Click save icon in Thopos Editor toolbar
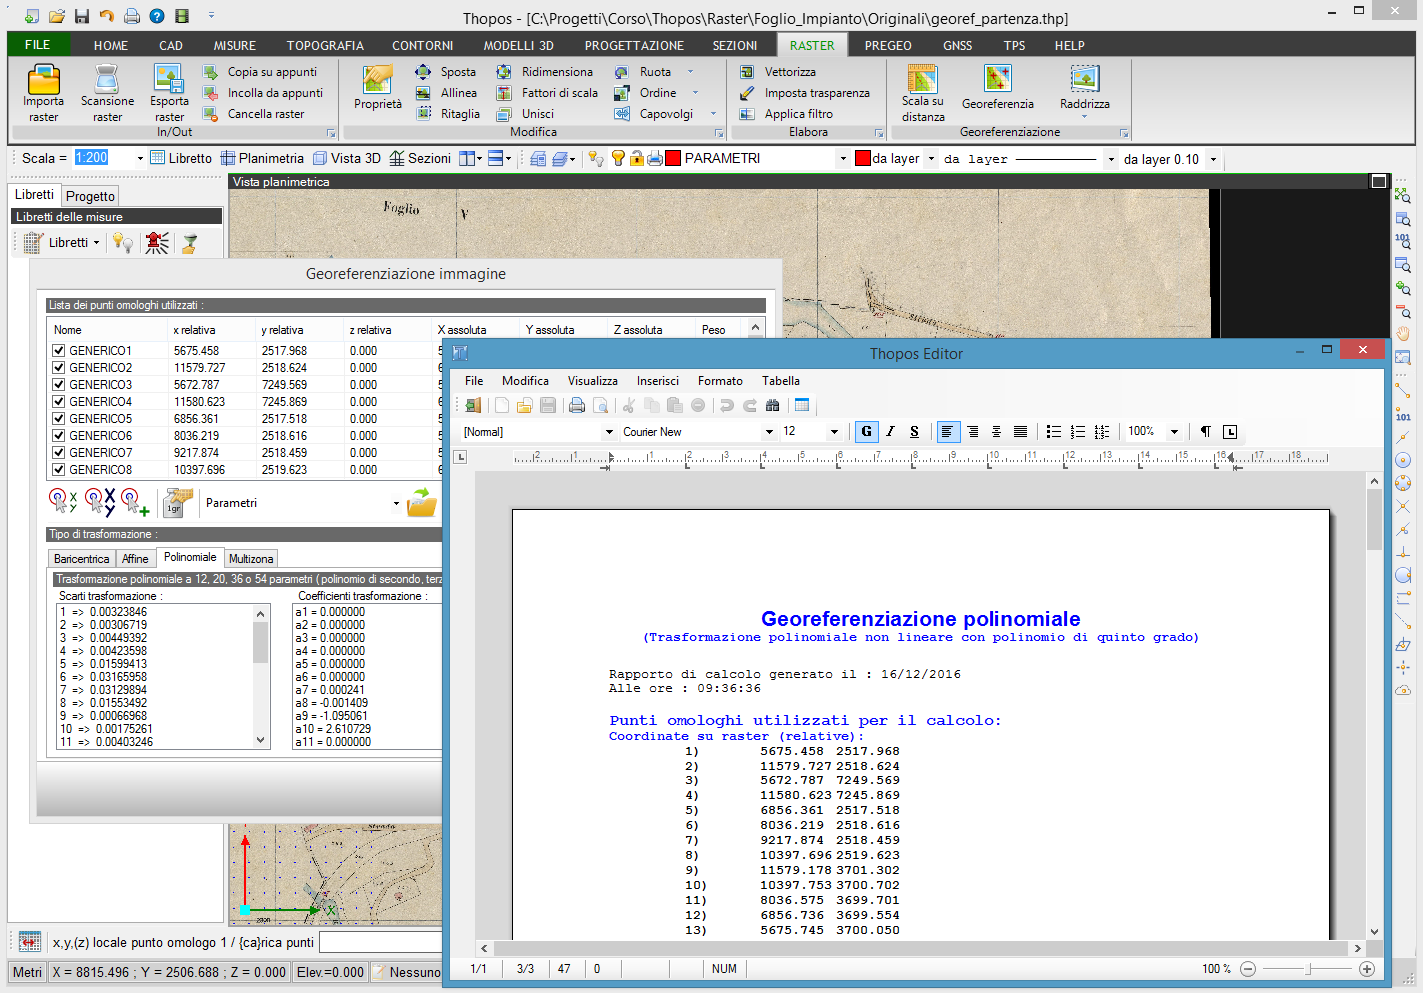This screenshot has width=1423, height=993. 548,405
